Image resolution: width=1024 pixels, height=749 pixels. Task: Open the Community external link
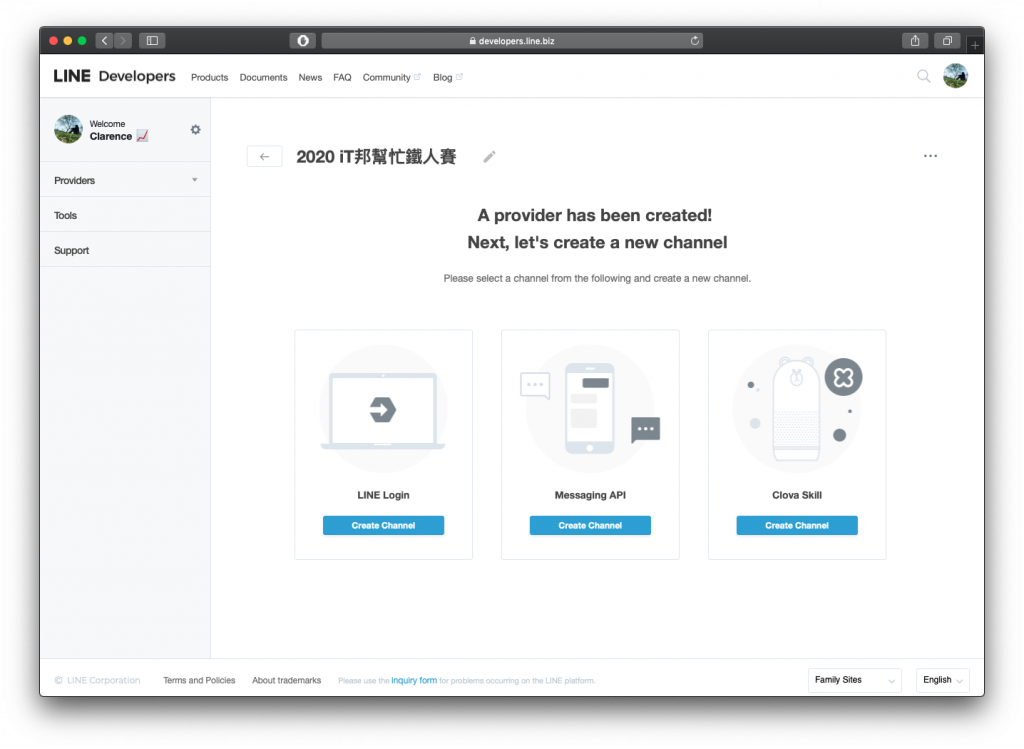click(391, 77)
